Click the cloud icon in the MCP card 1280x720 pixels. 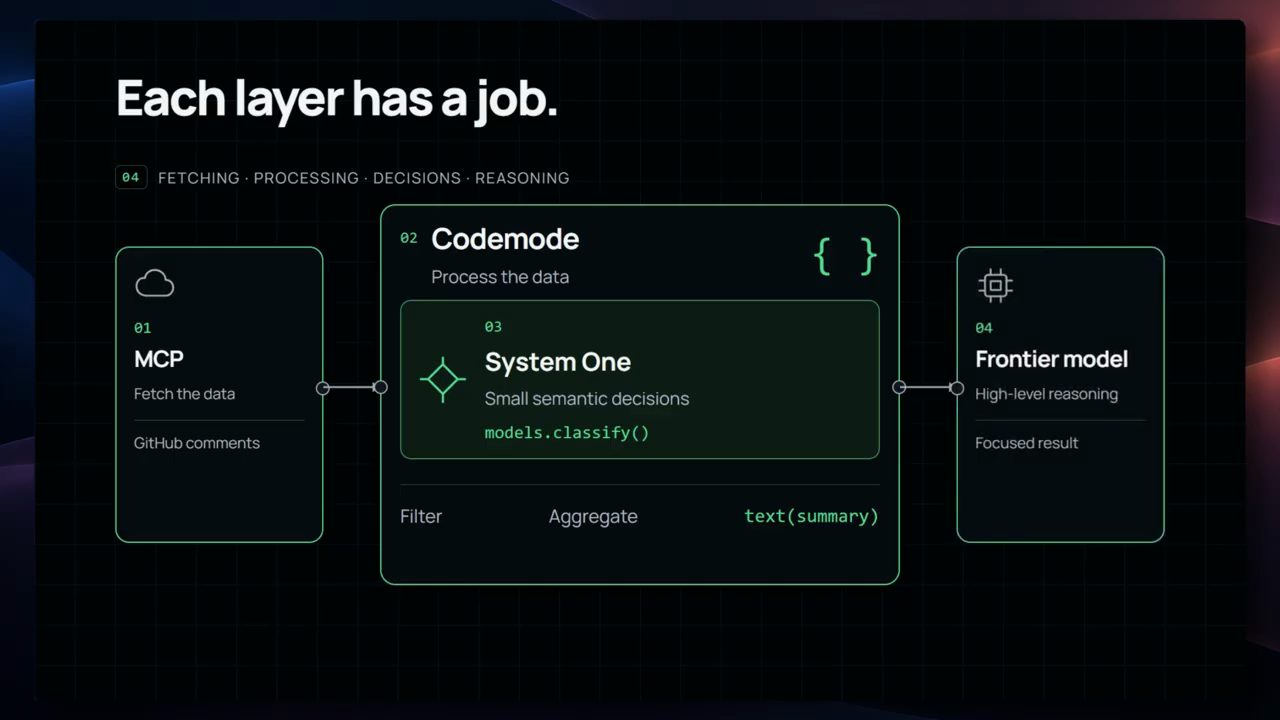click(154, 284)
